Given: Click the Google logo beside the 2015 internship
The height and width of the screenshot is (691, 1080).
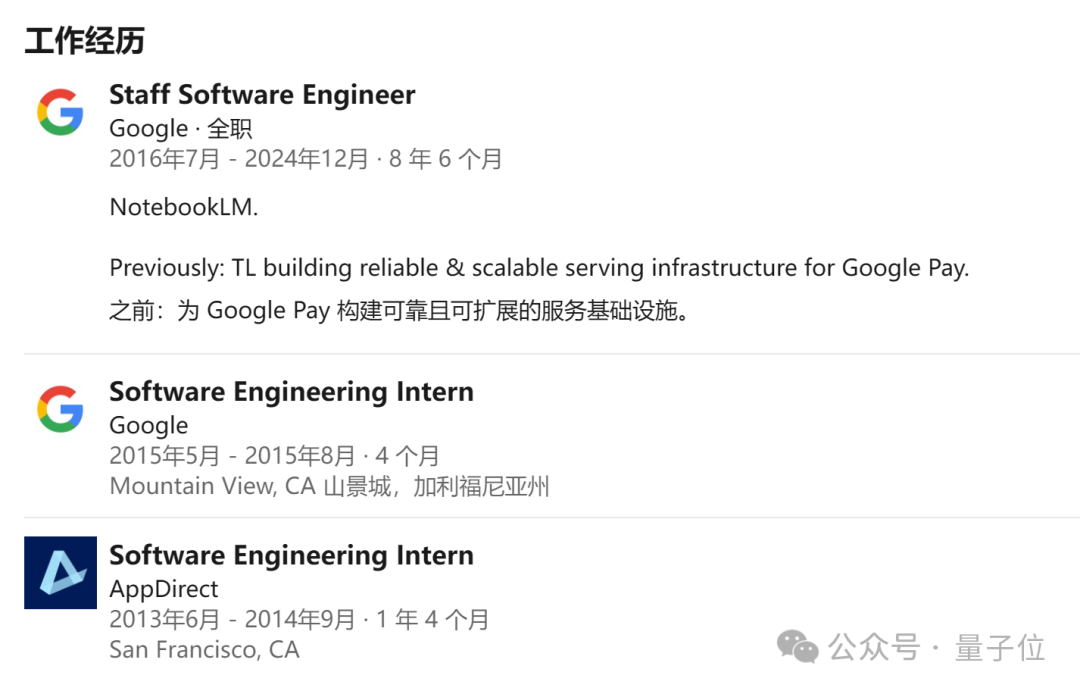Looking at the screenshot, I should tap(61, 409).
